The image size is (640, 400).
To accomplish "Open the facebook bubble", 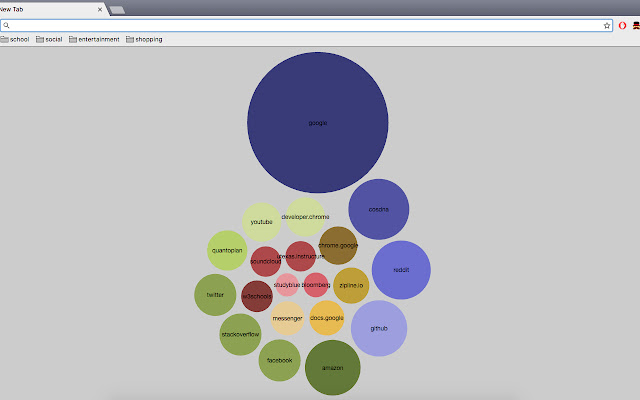I will click(x=280, y=360).
